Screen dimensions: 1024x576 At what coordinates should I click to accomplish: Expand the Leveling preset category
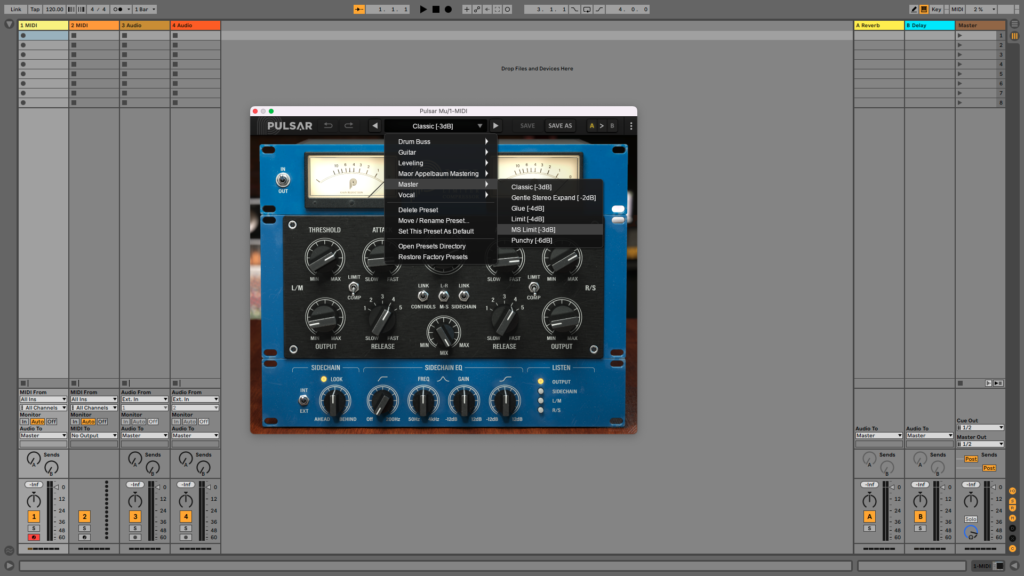[x=441, y=163]
